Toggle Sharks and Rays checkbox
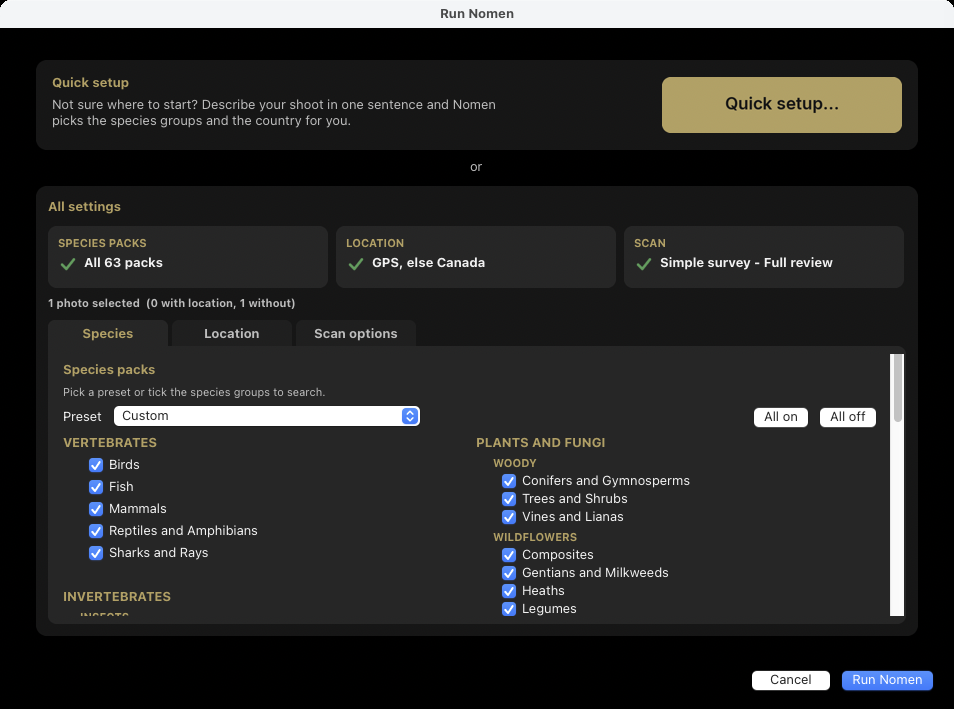The image size is (954, 709). (x=96, y=553)
